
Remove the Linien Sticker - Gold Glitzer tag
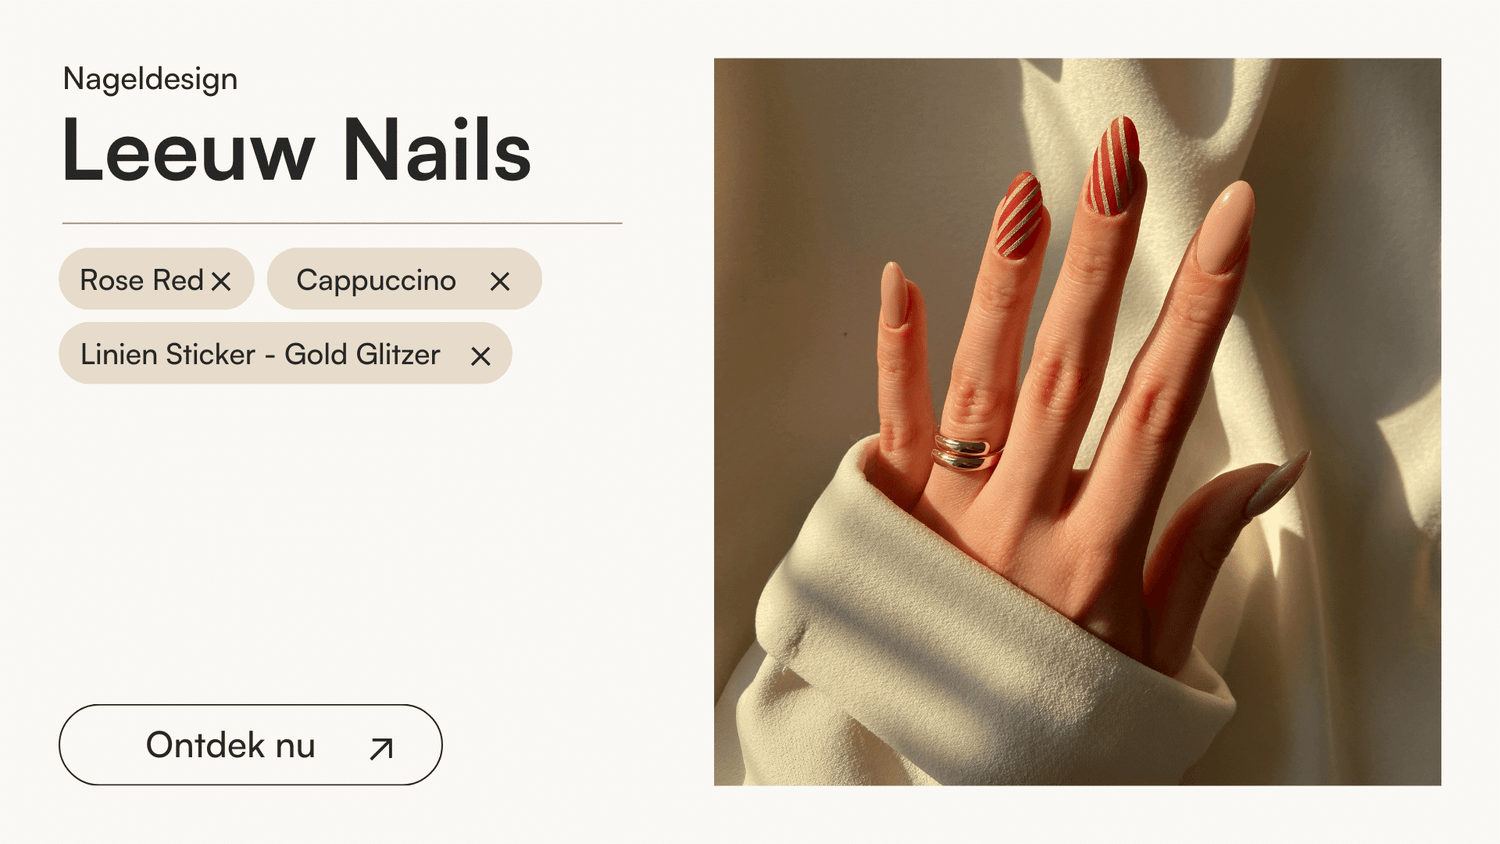[x=481, y=356]
